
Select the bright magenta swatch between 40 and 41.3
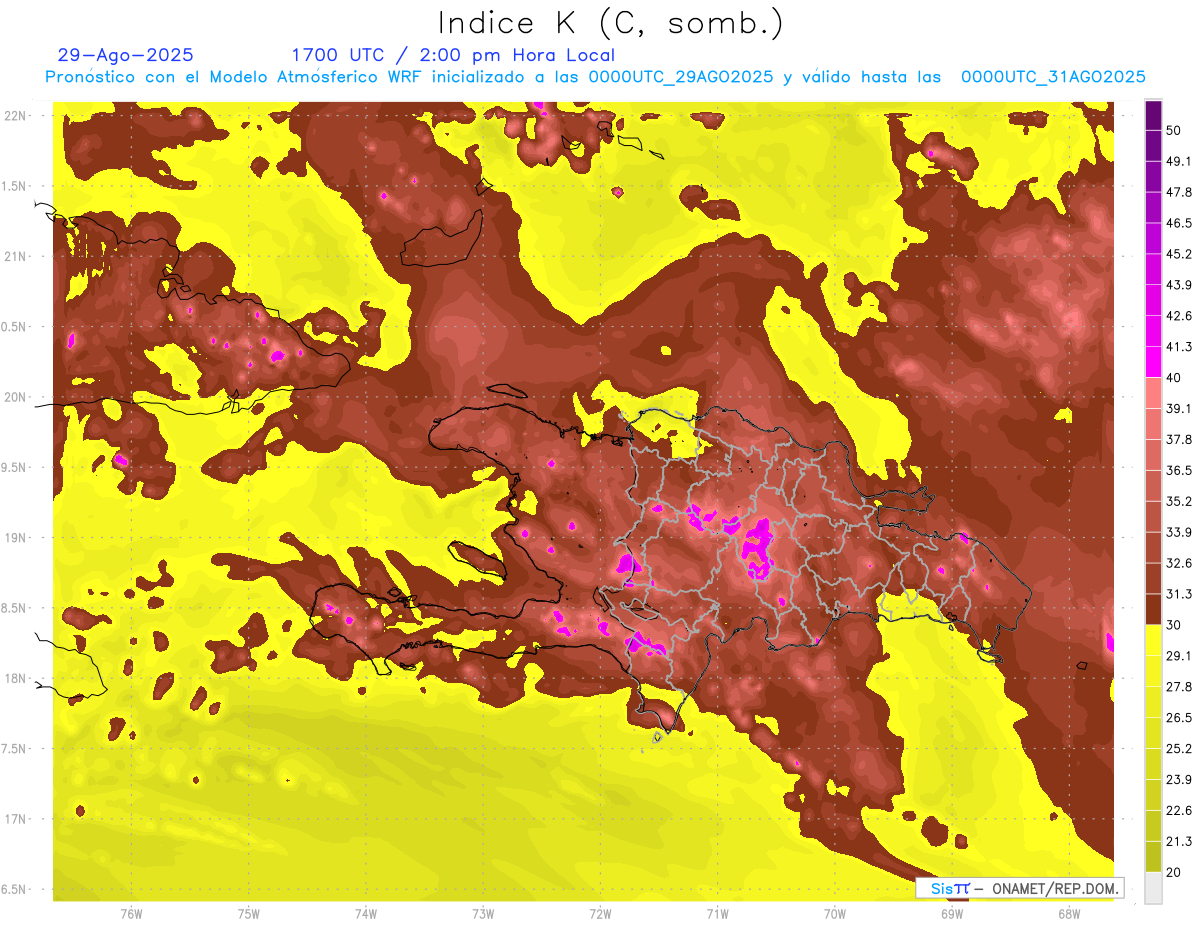coord(1153,362)
